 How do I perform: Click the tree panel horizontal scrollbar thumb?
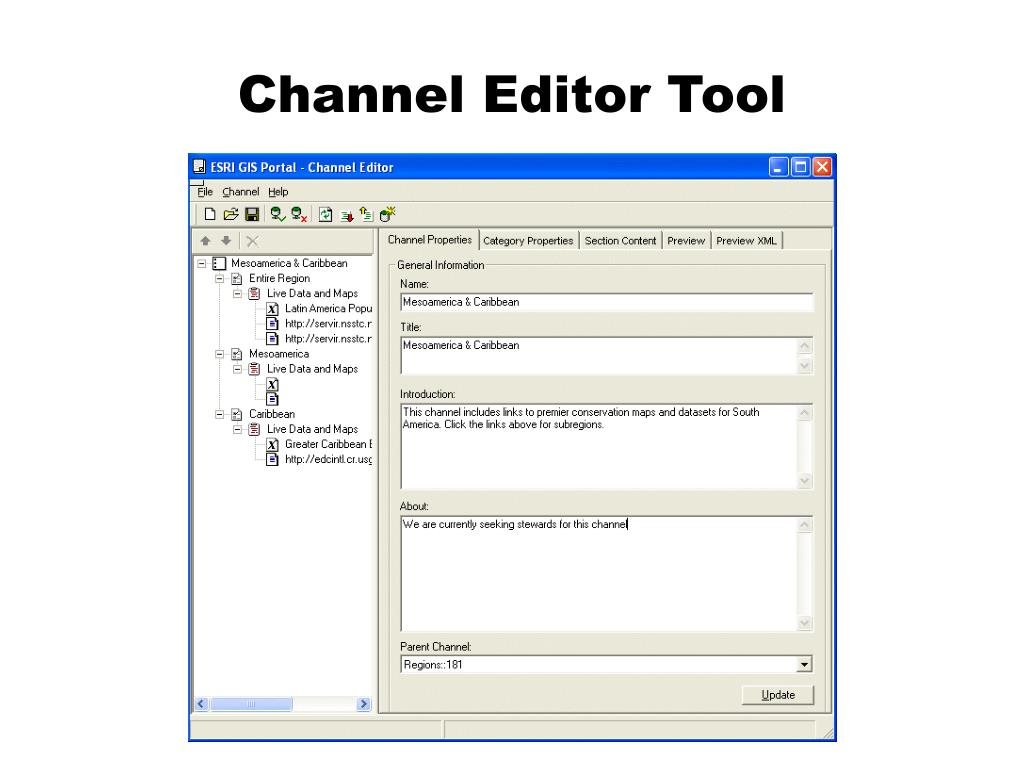point(251,704)
